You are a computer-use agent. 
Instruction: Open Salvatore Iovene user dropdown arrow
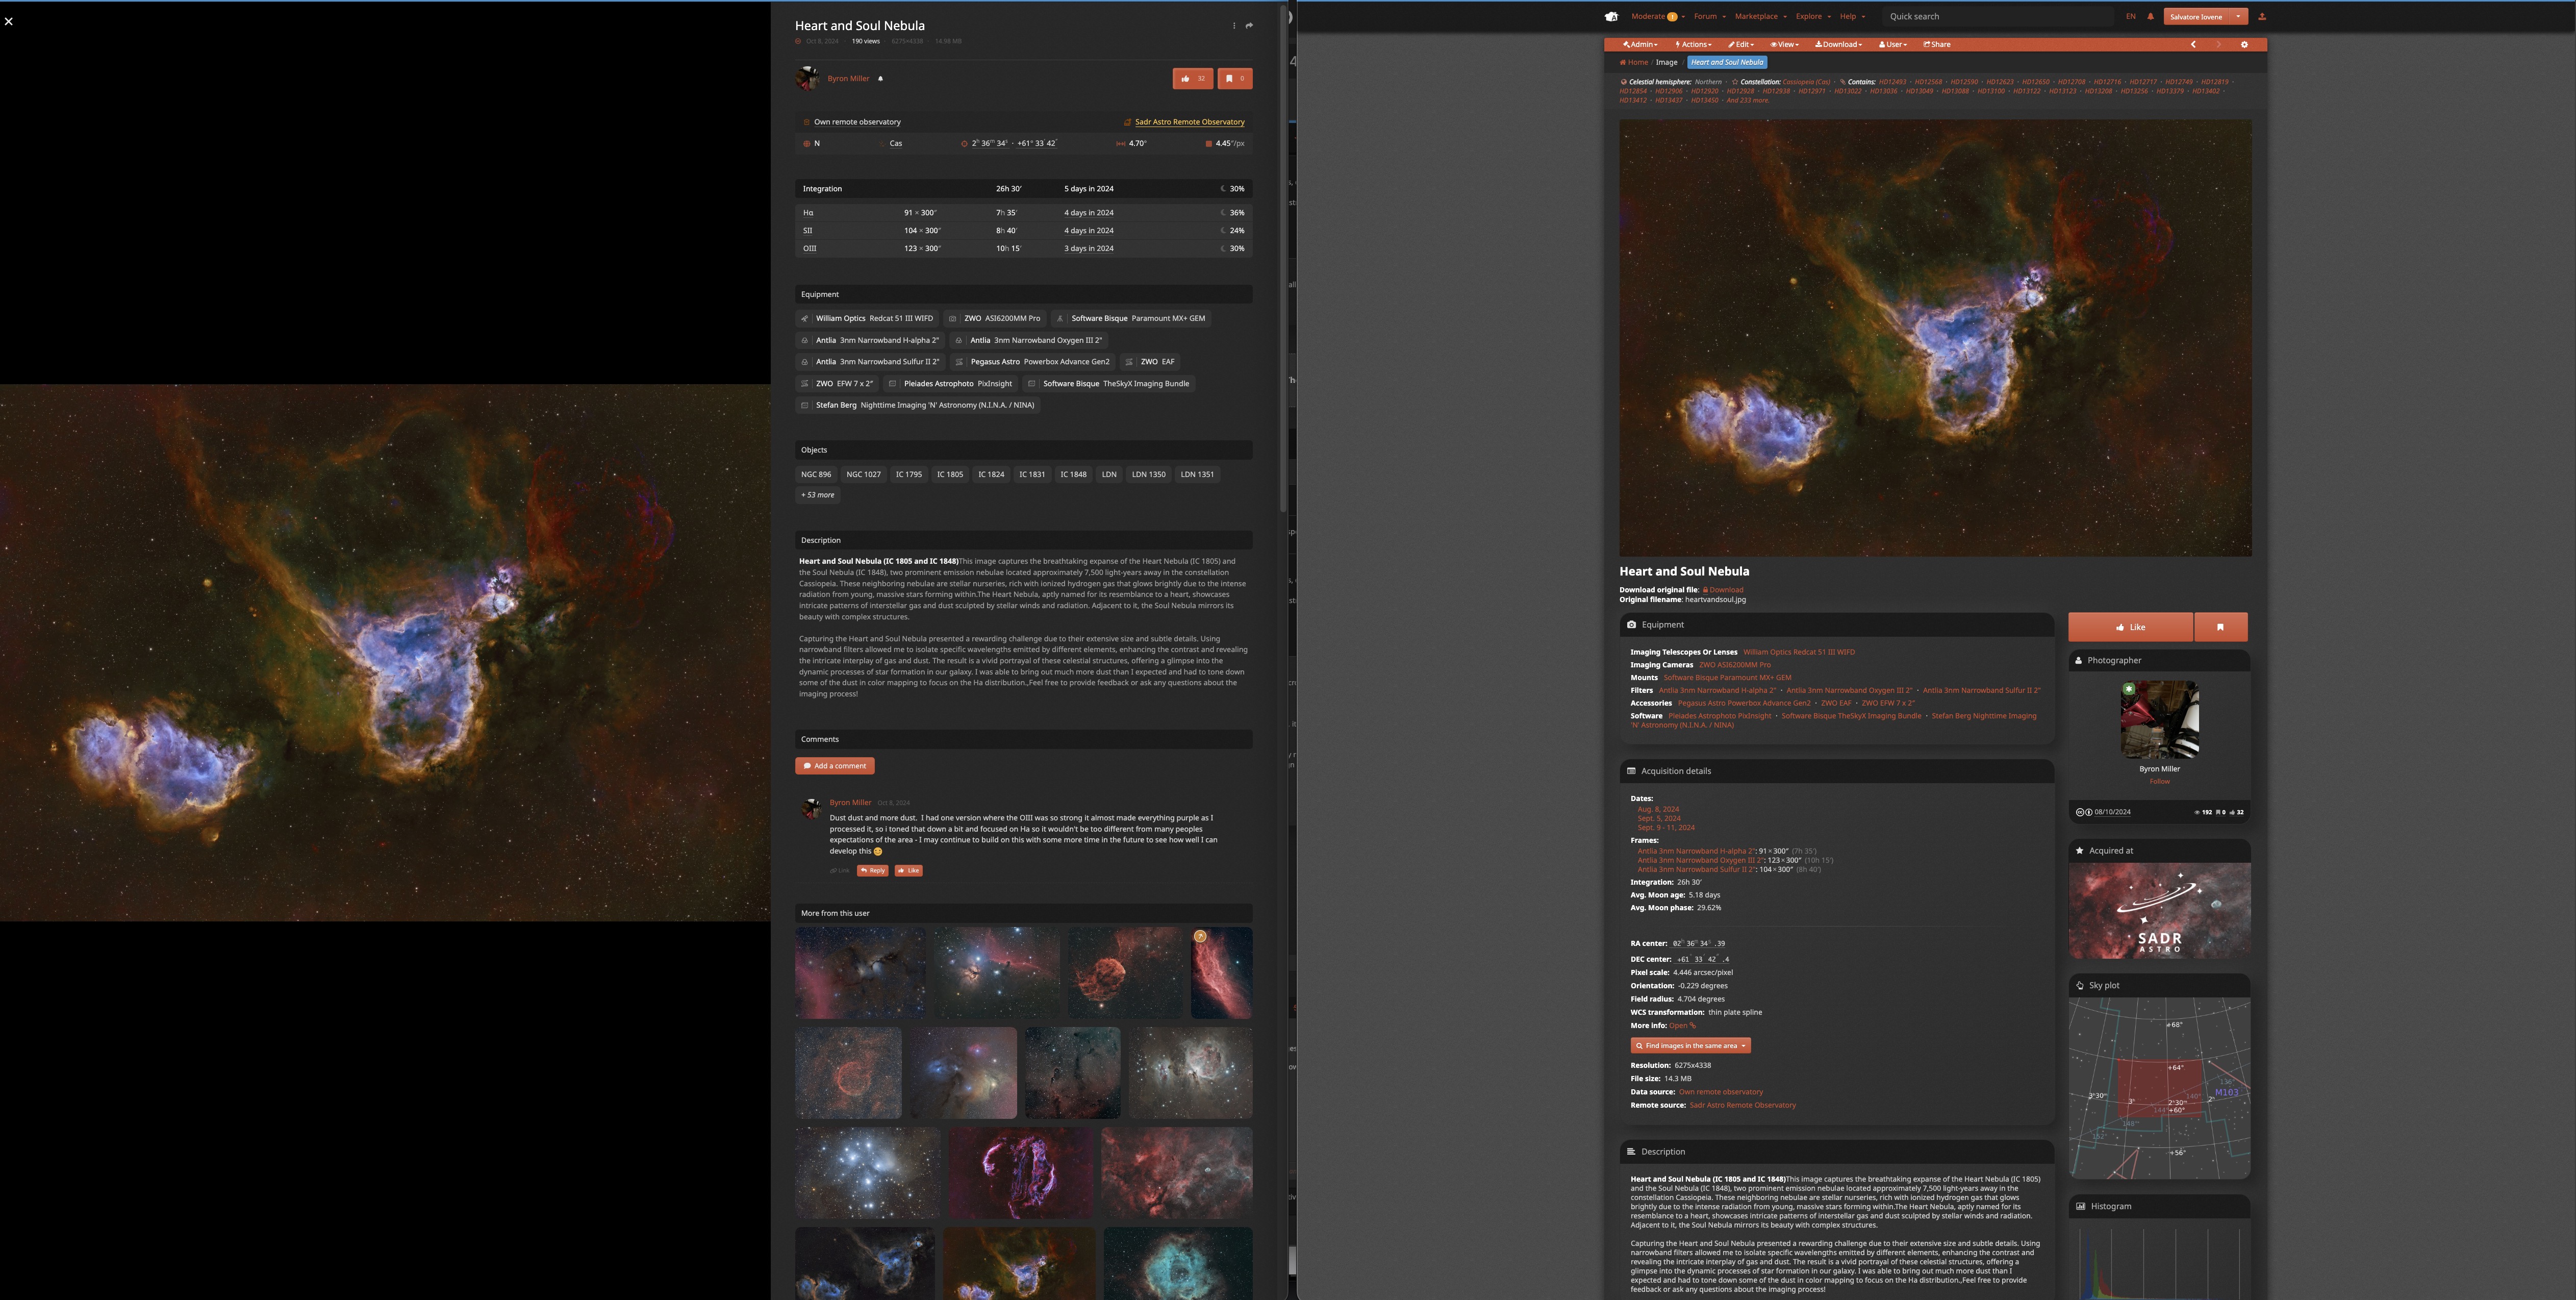[2238, 16]
